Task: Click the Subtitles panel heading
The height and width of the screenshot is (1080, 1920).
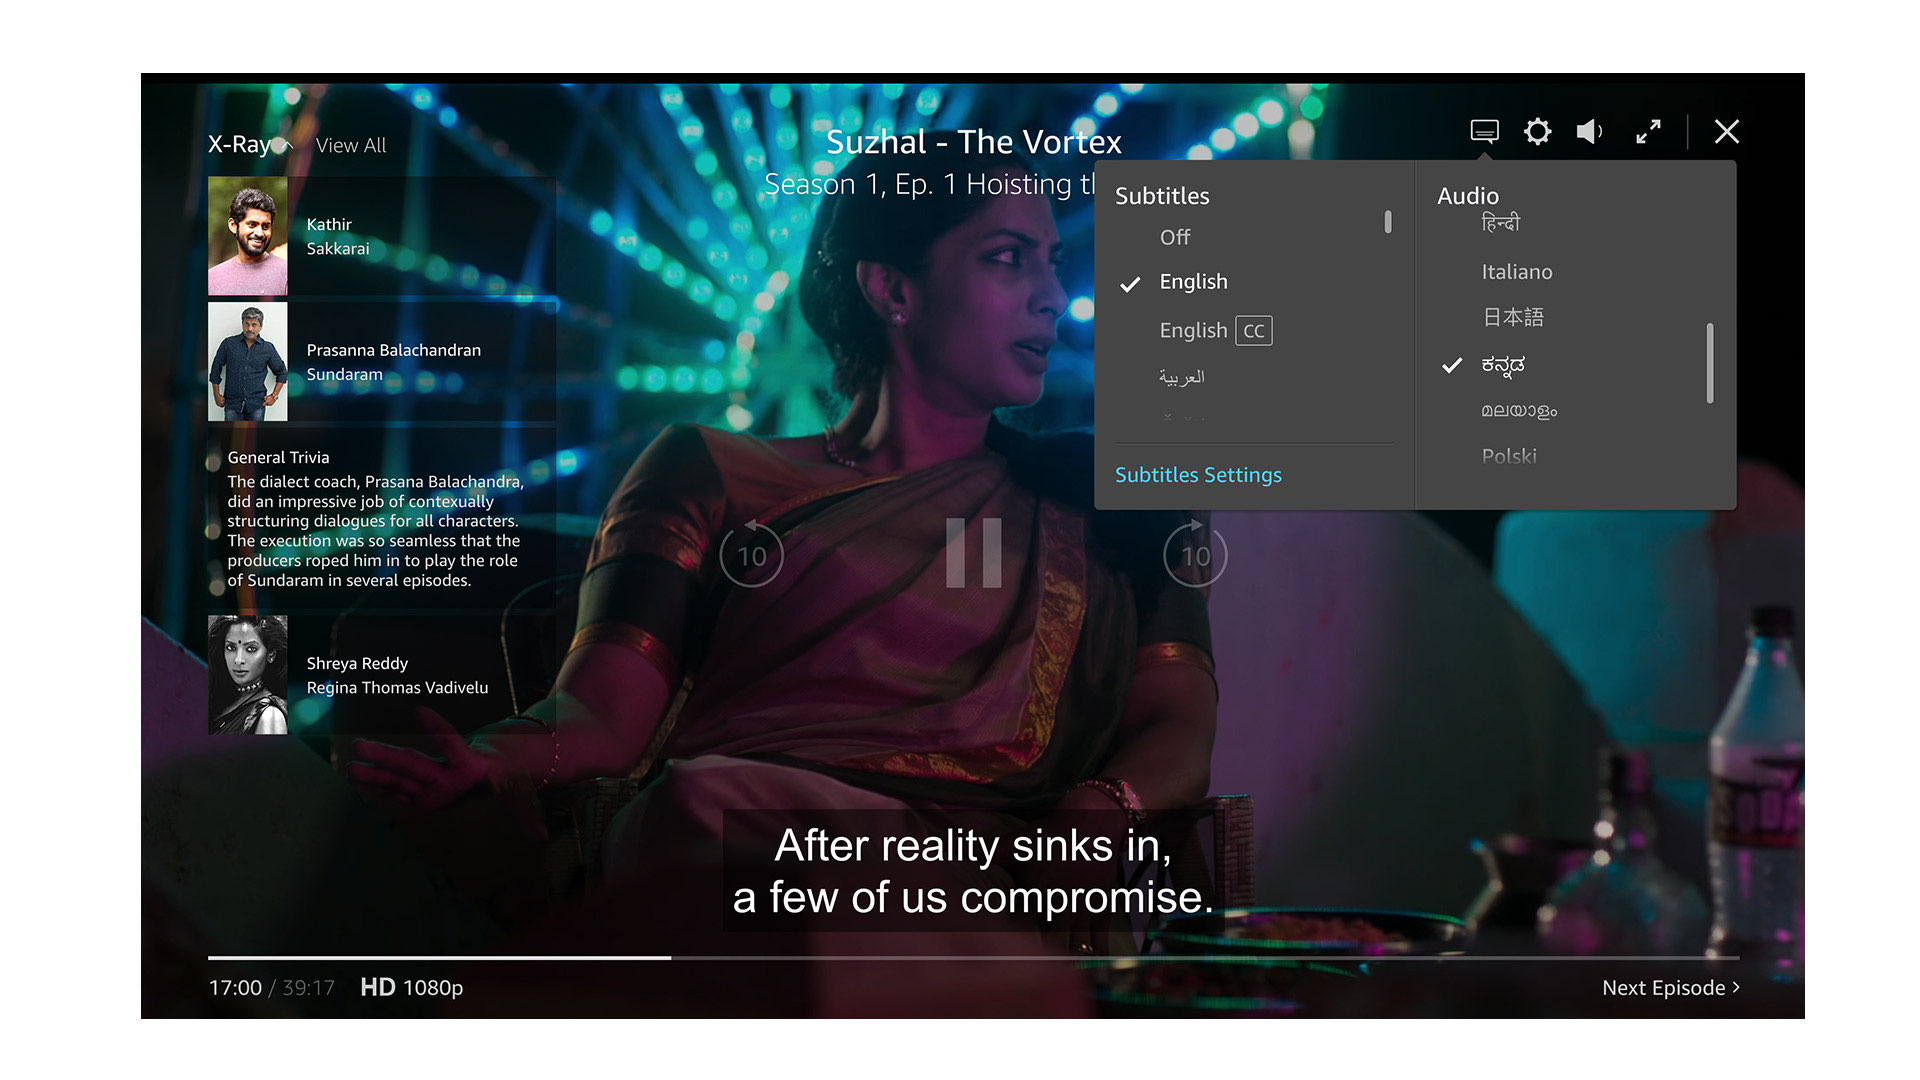Action: 1162,196
